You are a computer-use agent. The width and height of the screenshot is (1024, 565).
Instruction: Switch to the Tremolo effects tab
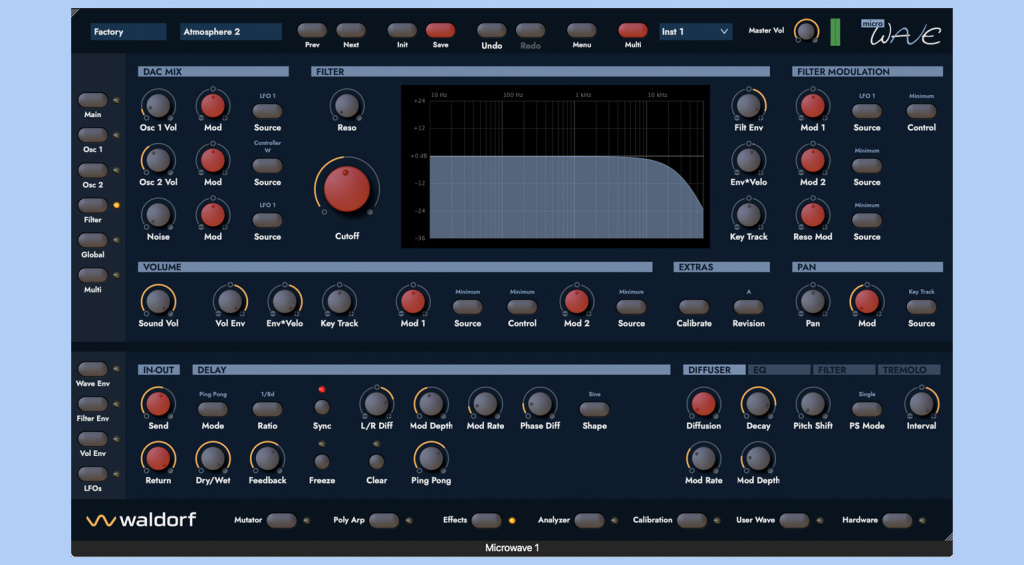[909, 370]
